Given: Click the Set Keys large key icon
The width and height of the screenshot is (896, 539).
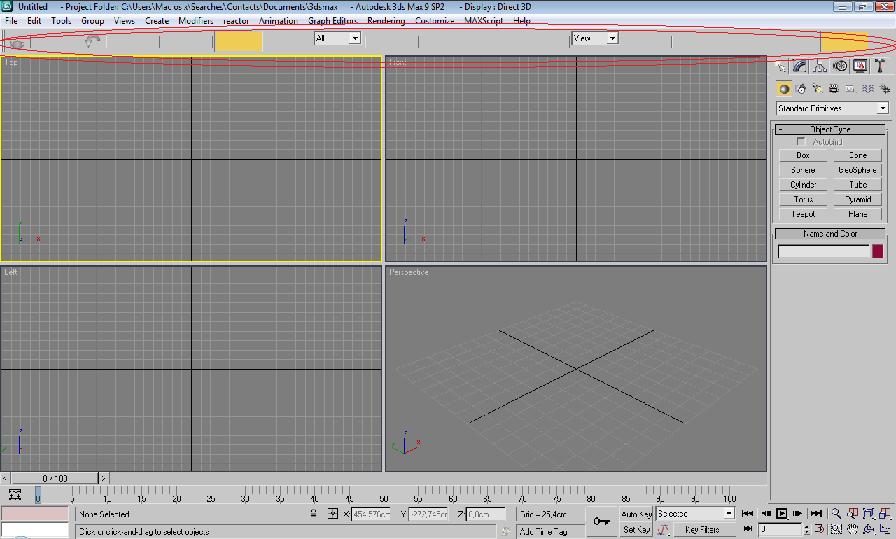Looking at the screenshot, I should pyautogui.click(x=602, y=521).
